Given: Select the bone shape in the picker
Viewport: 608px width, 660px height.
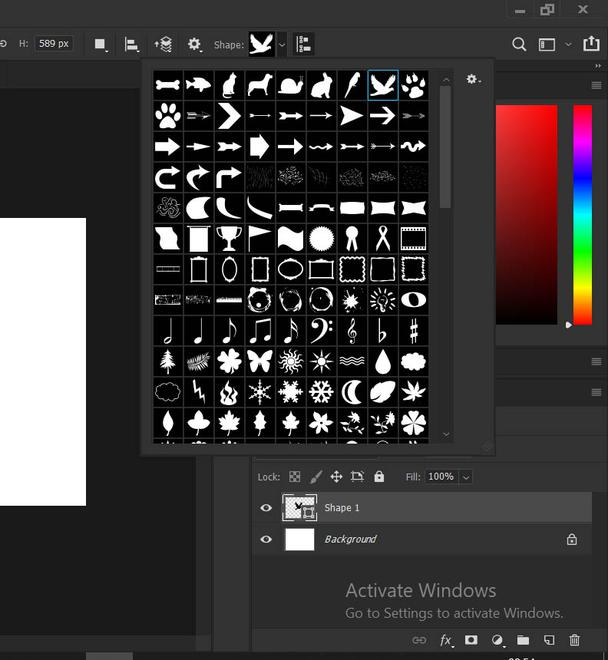Looking at the screenshot, I should tap(167, 85).
